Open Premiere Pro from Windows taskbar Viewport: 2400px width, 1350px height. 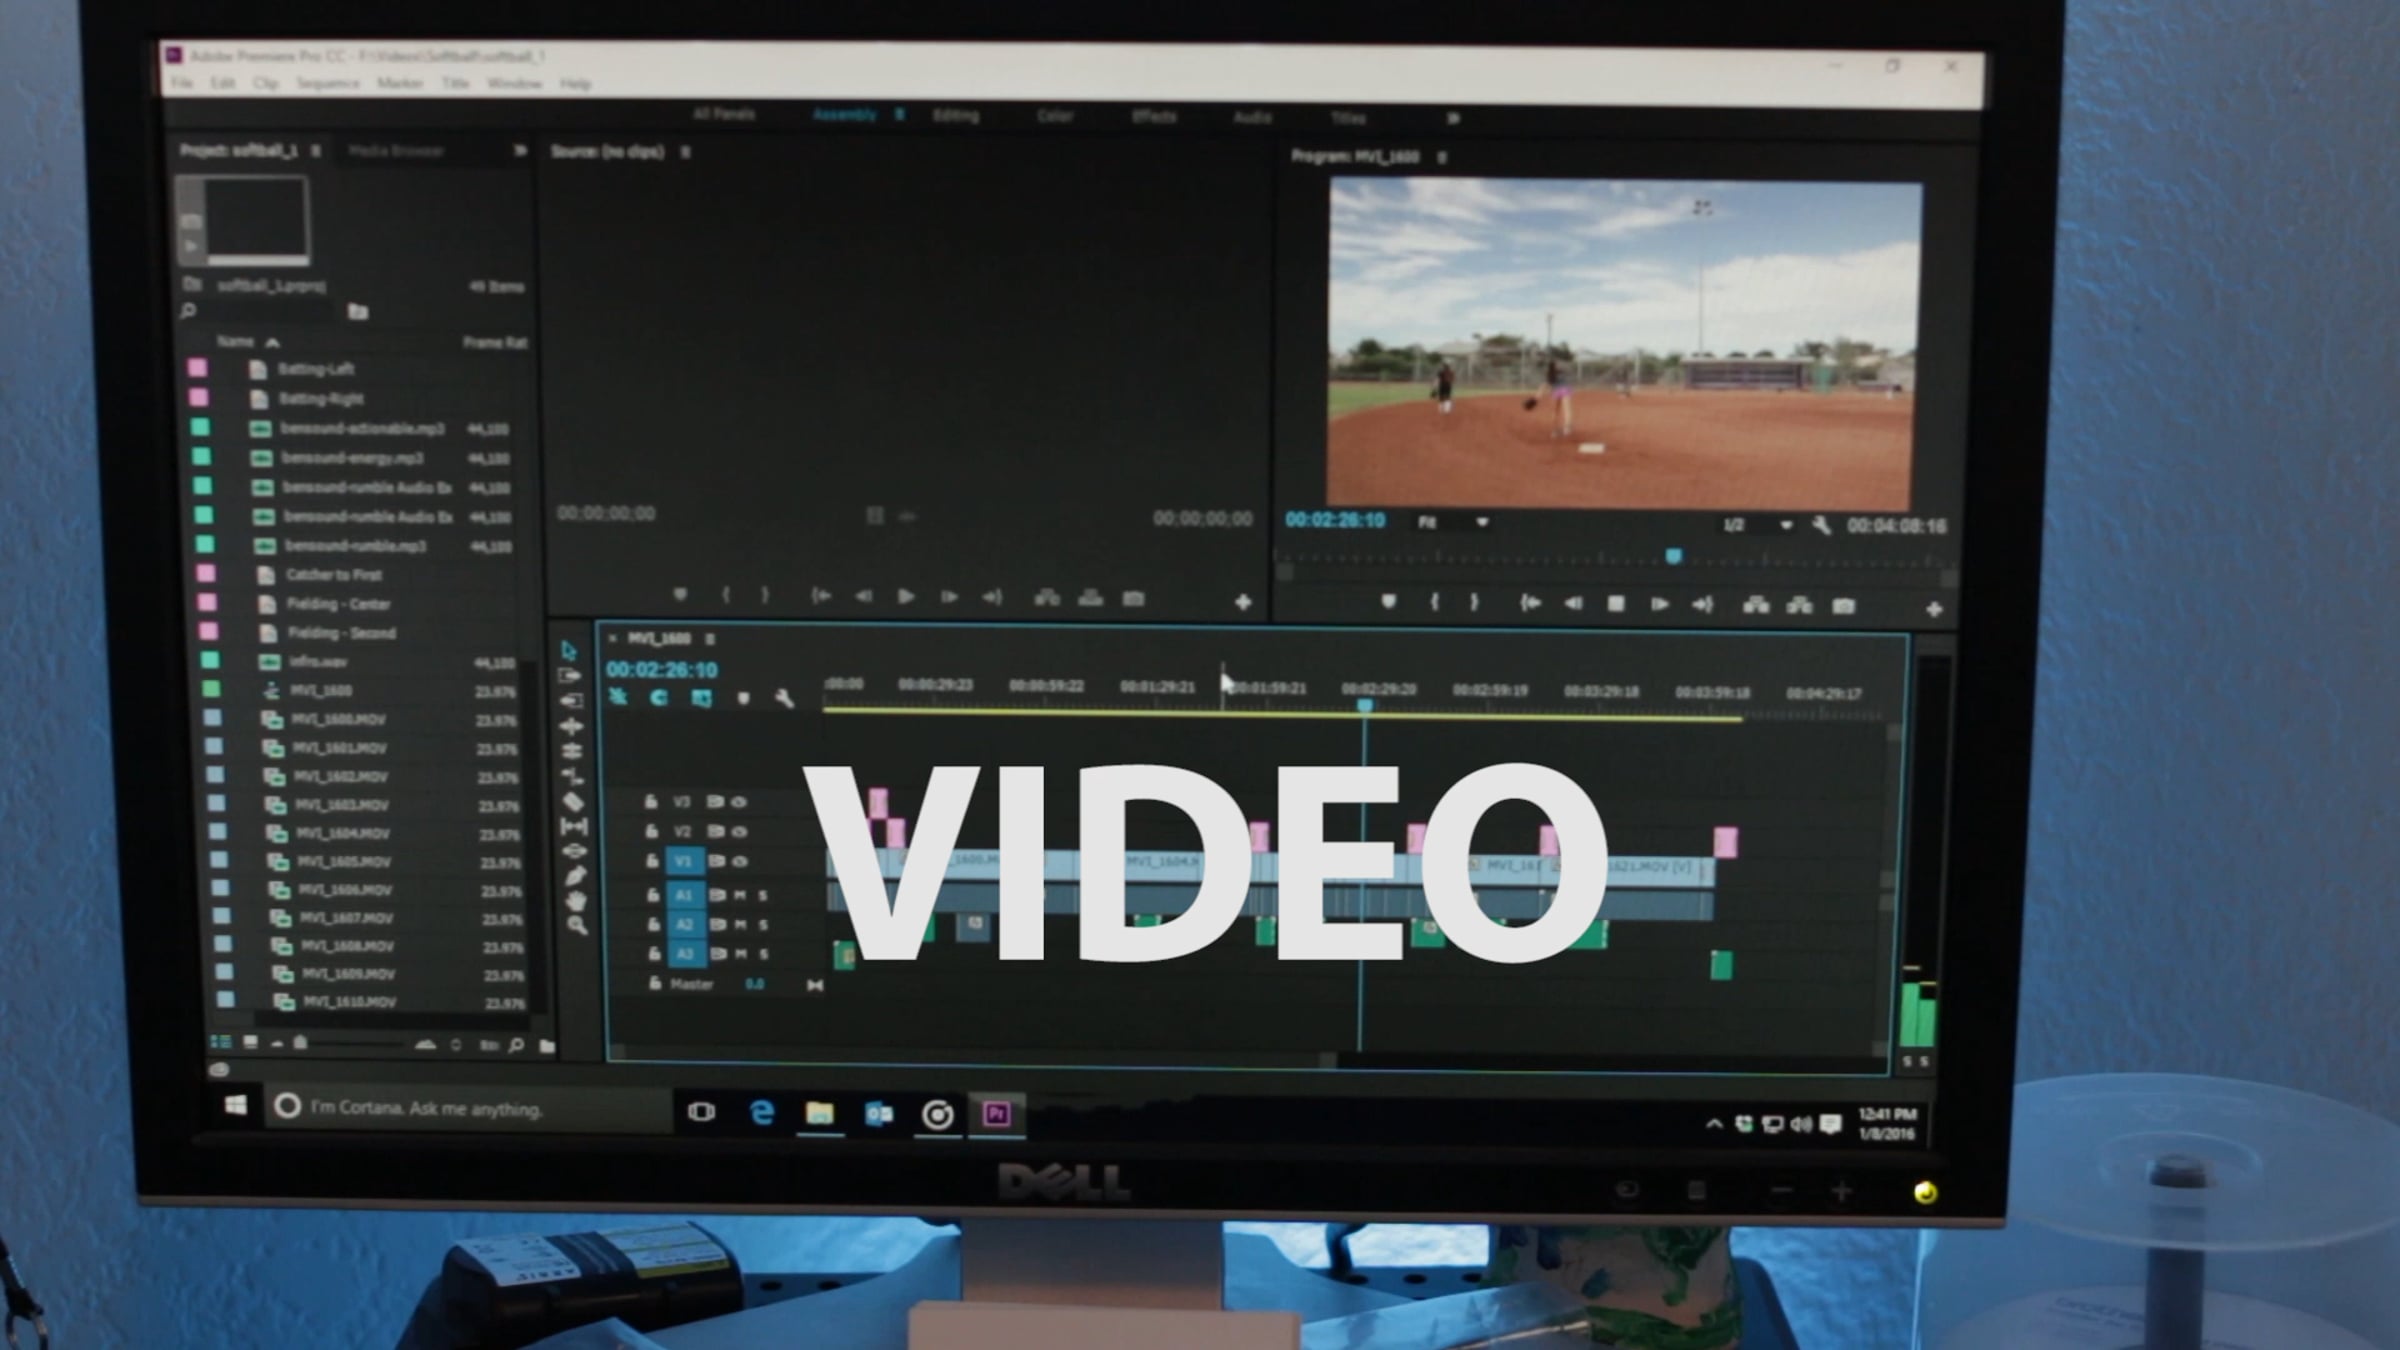(996, 1114)
